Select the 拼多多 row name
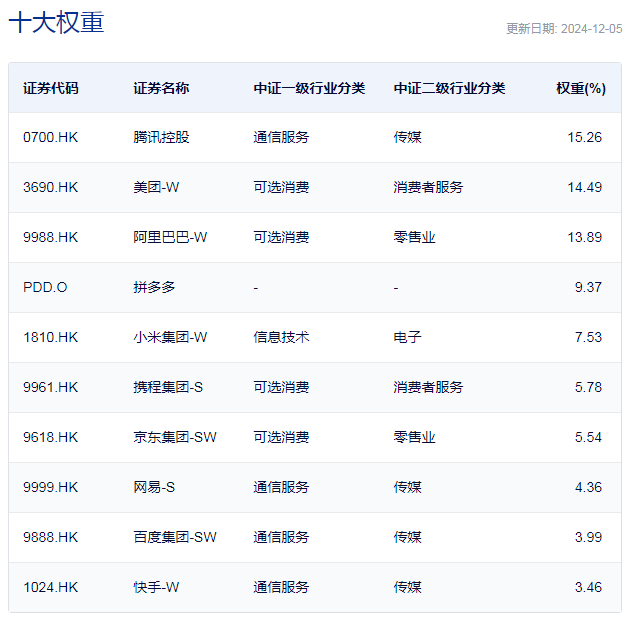The width and height of the screenshot is (628, 621). pyautogui.click(x=154, y=287)
